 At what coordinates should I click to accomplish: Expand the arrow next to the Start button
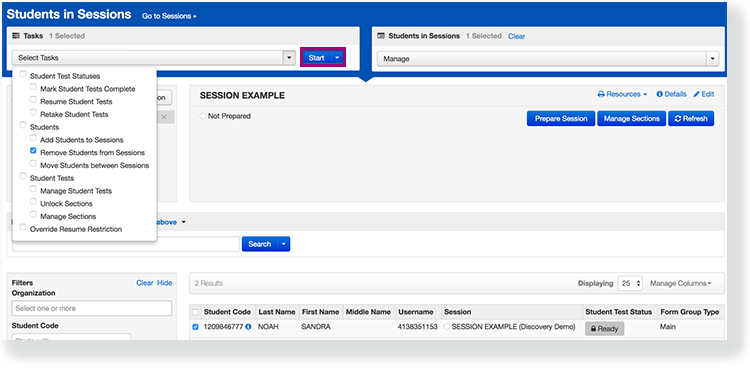tap(337, 58)
